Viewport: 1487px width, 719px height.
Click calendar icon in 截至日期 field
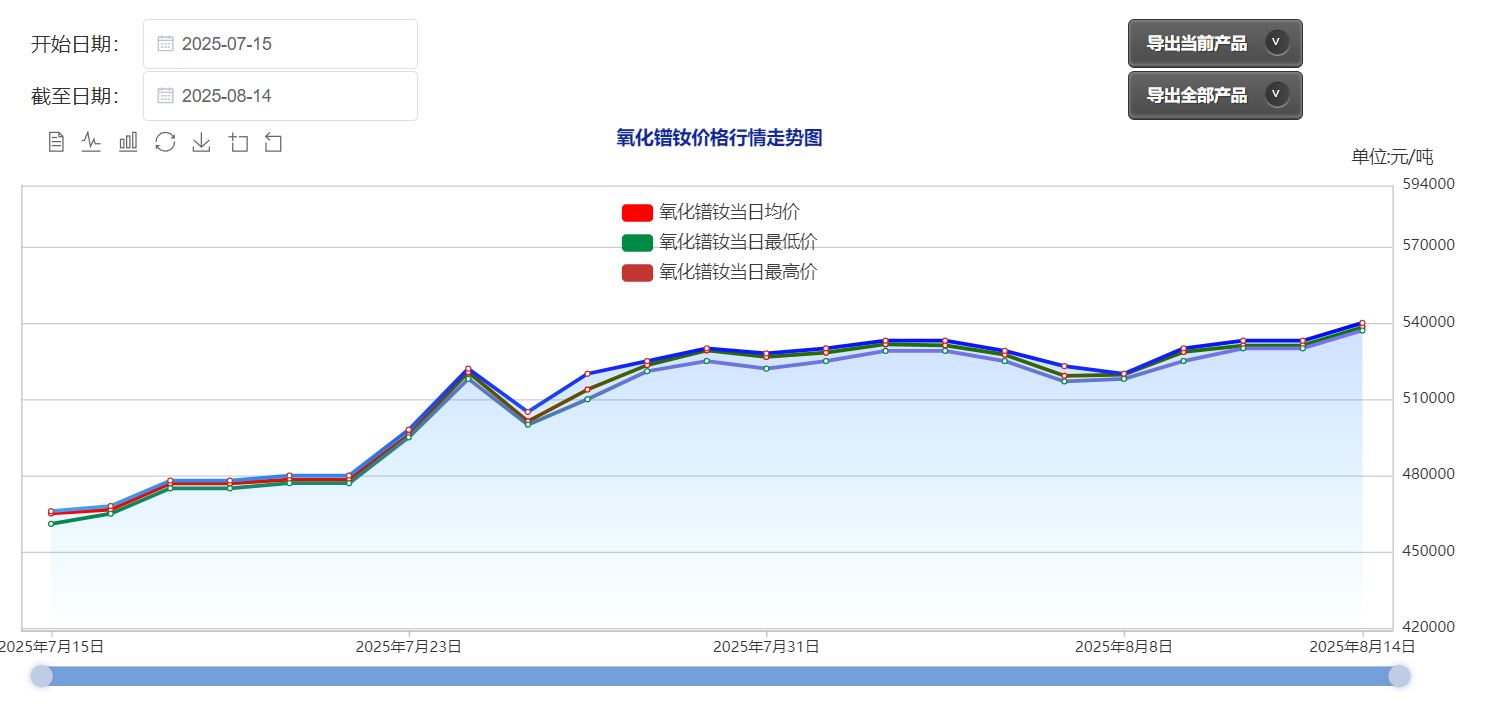166,96
